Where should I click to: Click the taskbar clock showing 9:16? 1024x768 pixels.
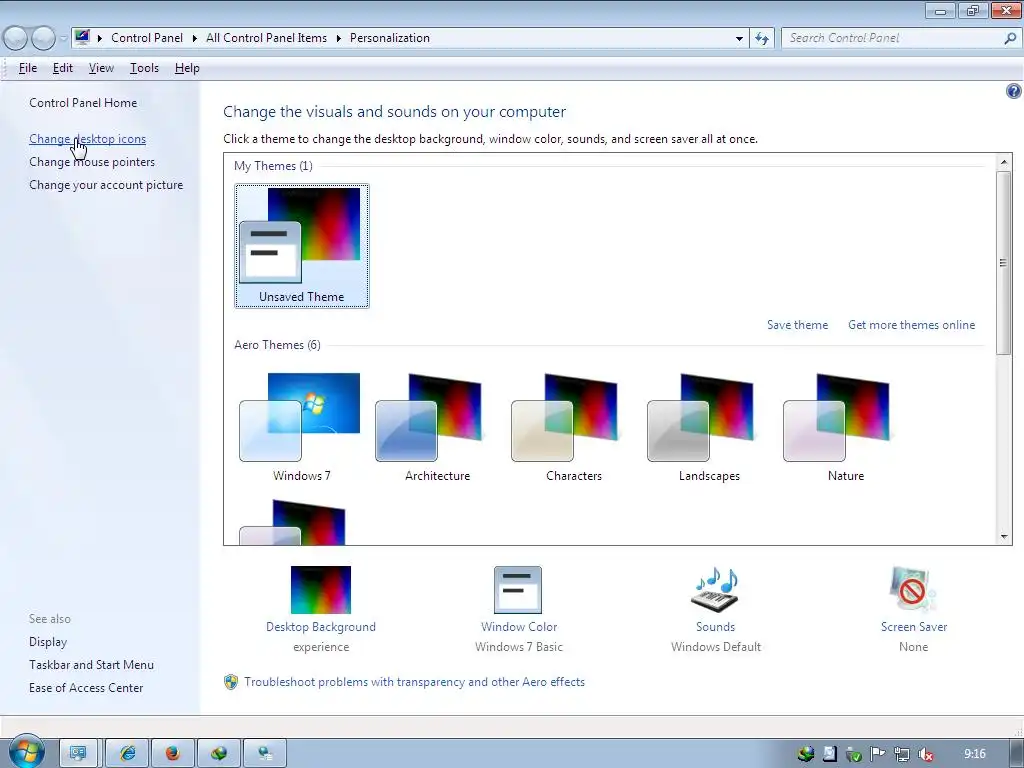pos(974,754)
